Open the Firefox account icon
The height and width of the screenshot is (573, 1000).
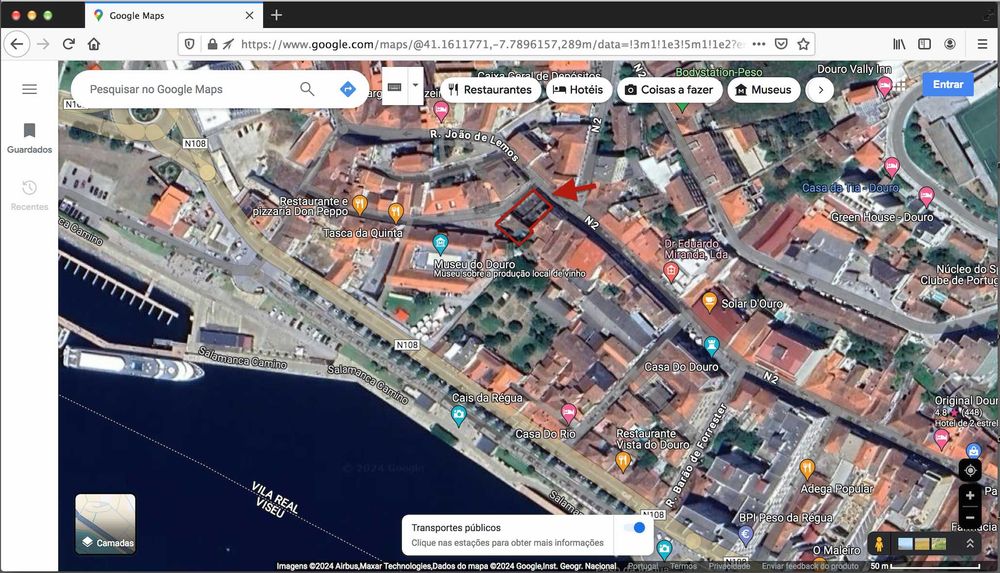(x=950, y=44)
